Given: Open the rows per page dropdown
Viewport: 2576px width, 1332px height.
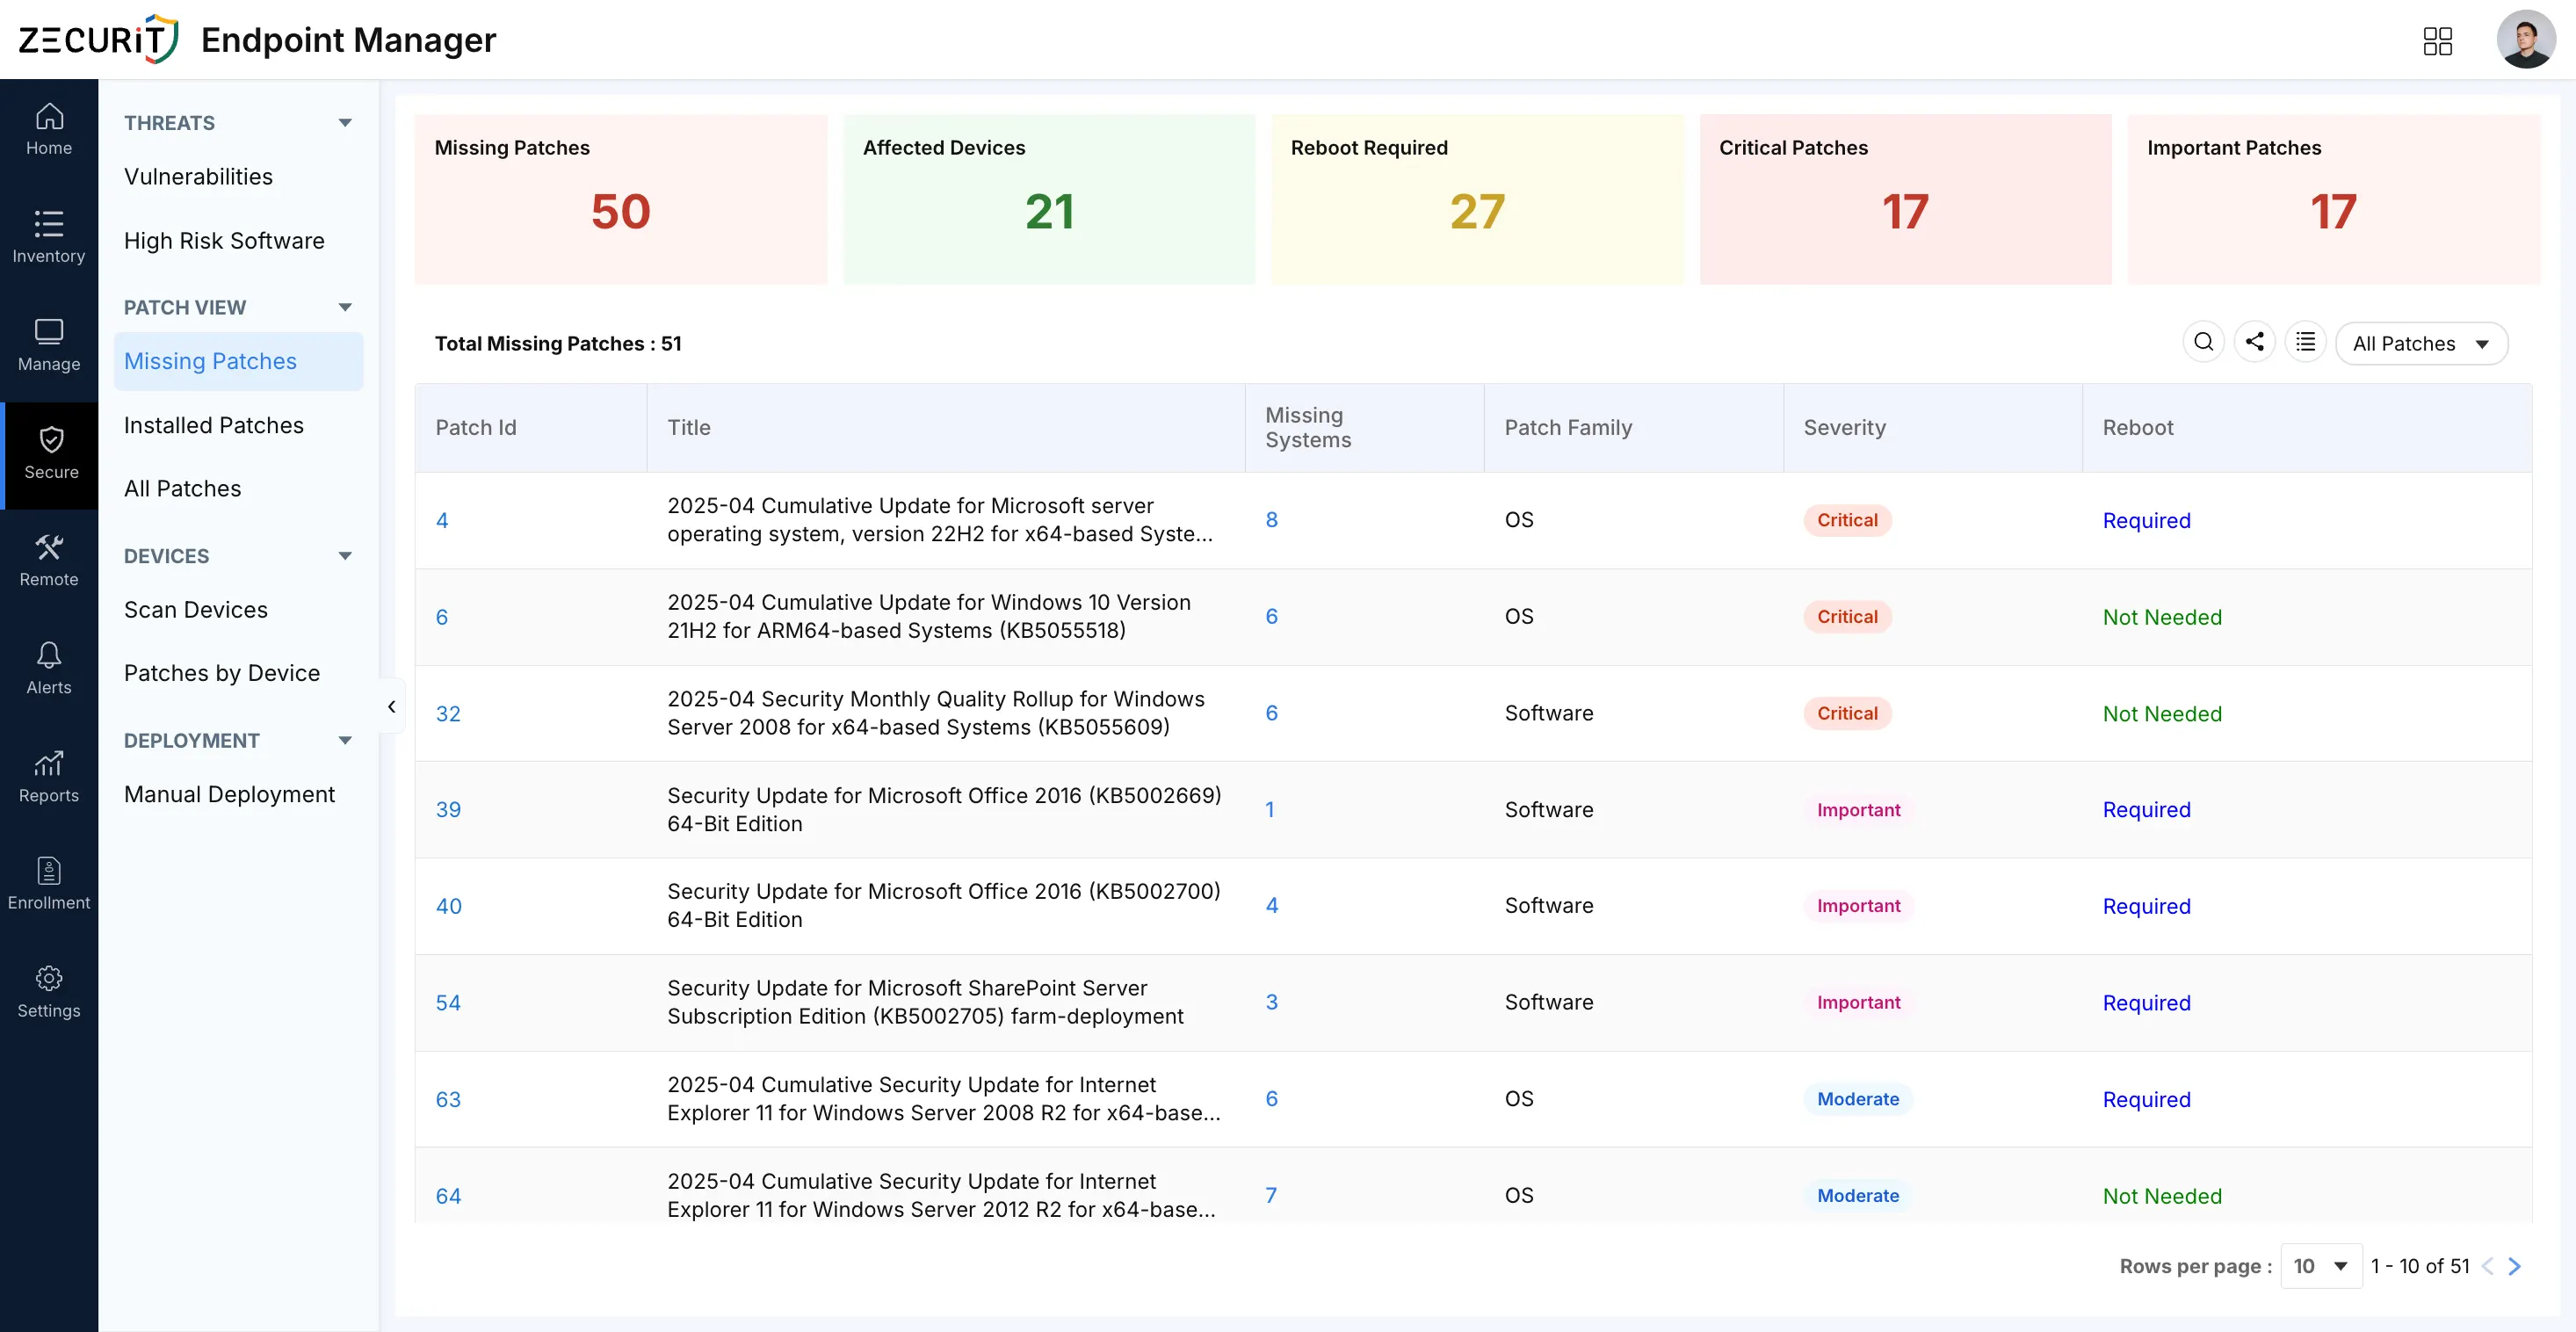Looking at the screenshot, I should pos(2320,1266).
